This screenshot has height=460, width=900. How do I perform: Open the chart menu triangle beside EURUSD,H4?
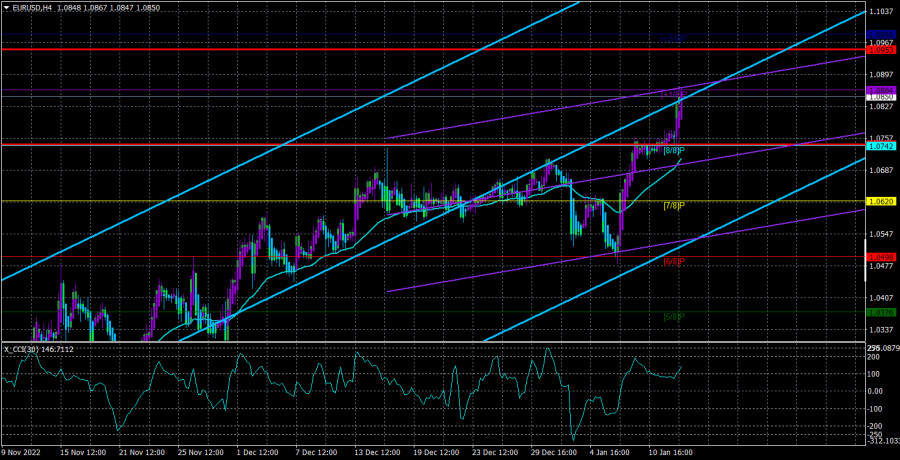point(6,8)
